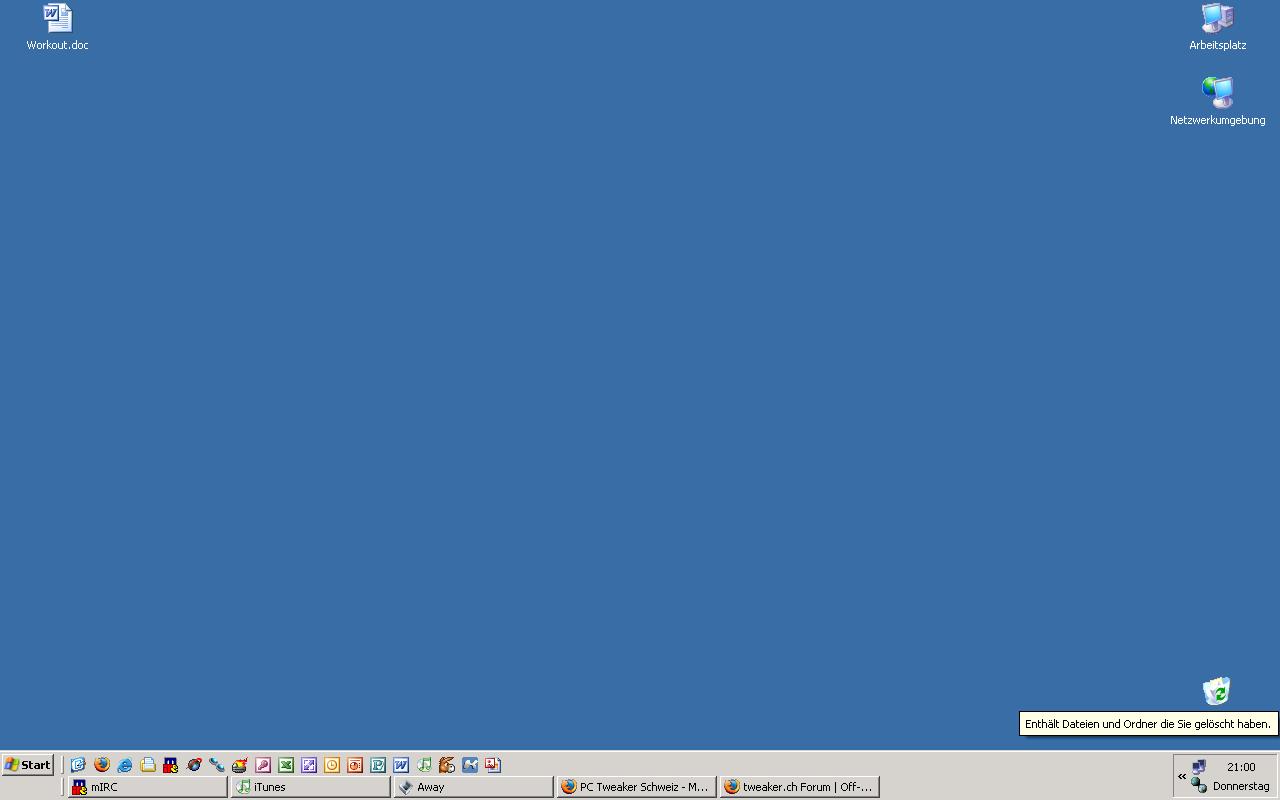Open Publisher from the Quick Launch bar
1280x800 pixels.
[378, 765]
